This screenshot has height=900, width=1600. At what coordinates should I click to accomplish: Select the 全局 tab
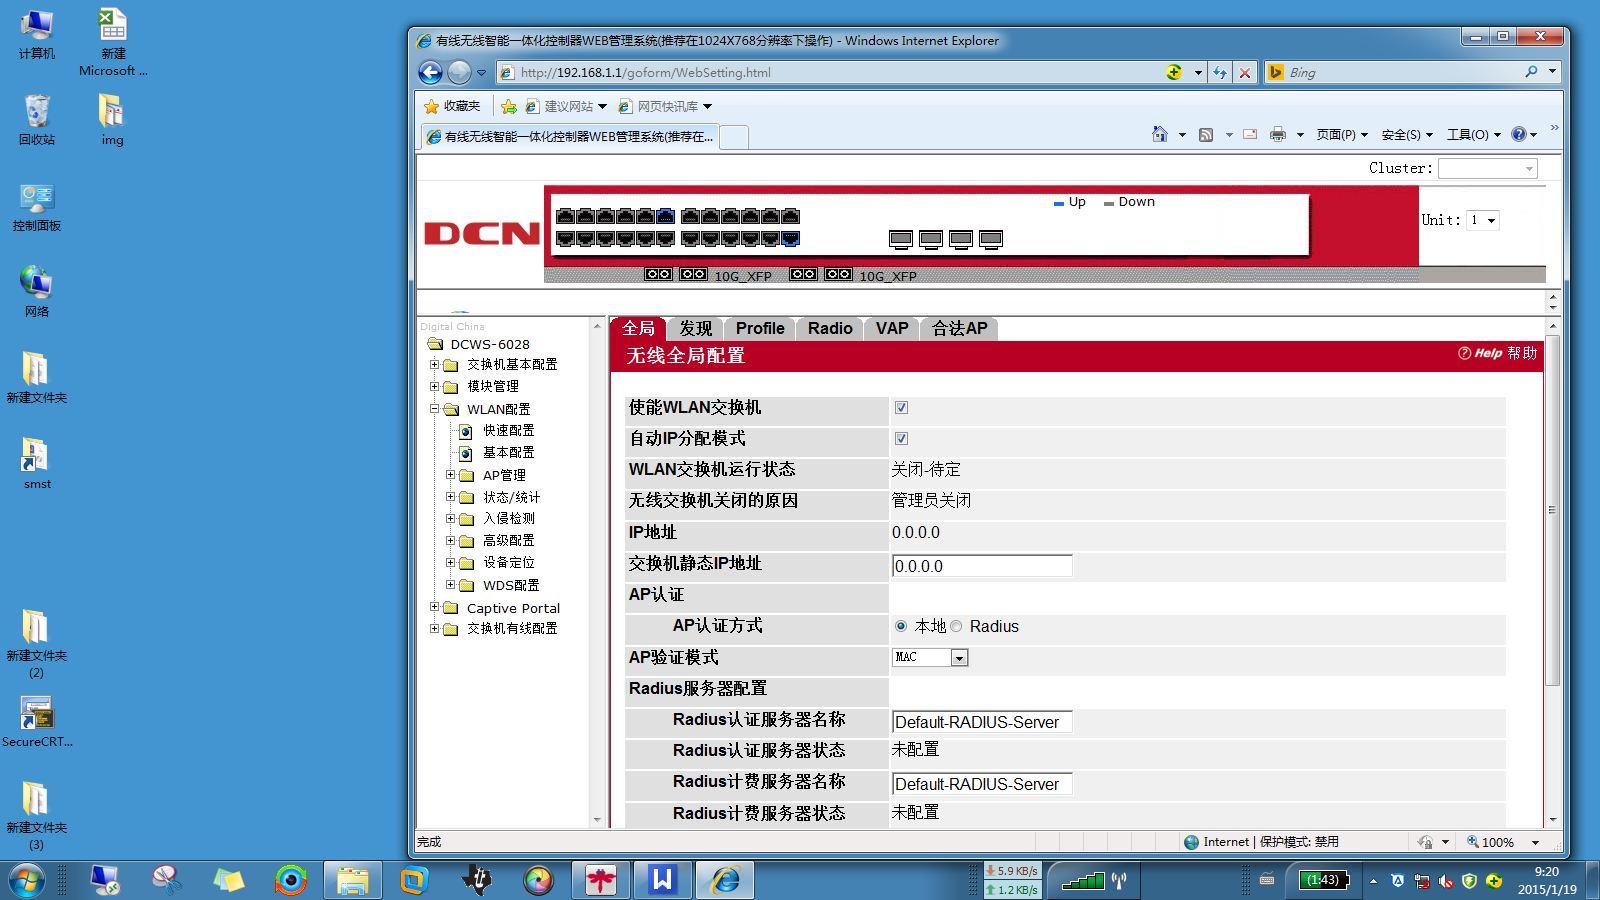(638, 328)
